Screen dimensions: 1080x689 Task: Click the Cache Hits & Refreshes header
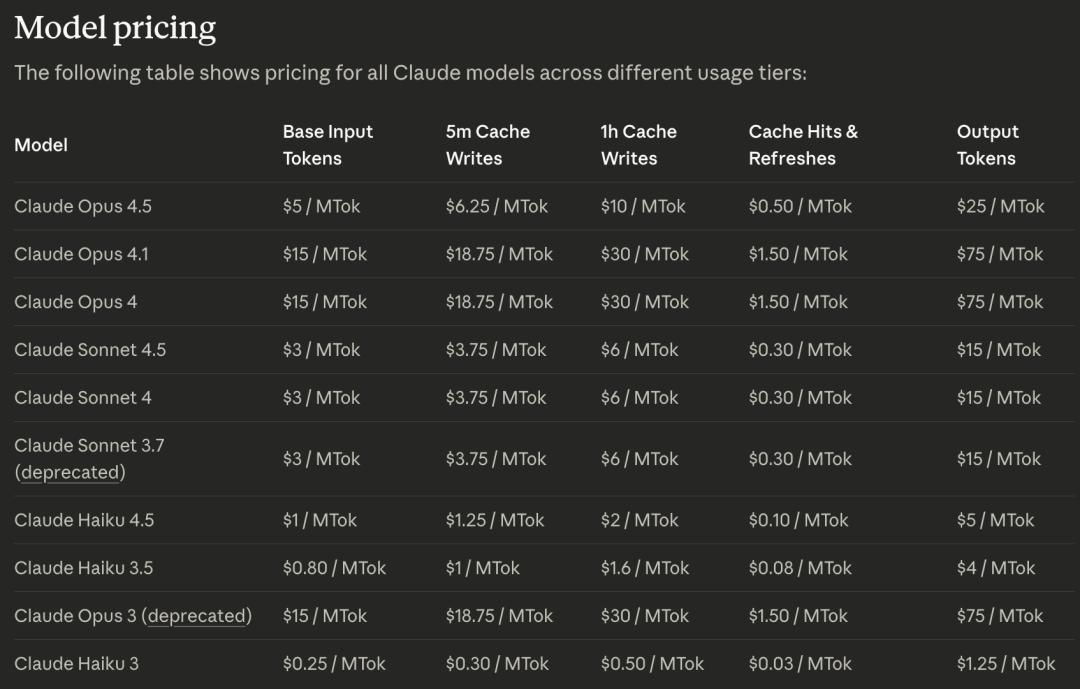802,145
